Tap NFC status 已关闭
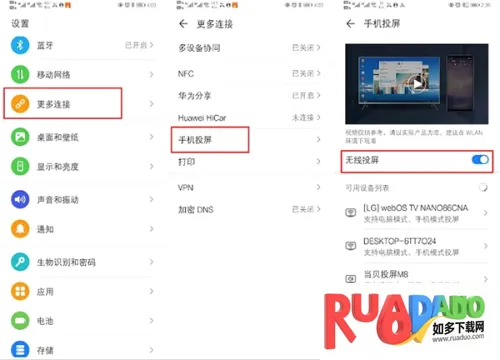The height and width of the screenshot is (360, 500). [303, 73]
